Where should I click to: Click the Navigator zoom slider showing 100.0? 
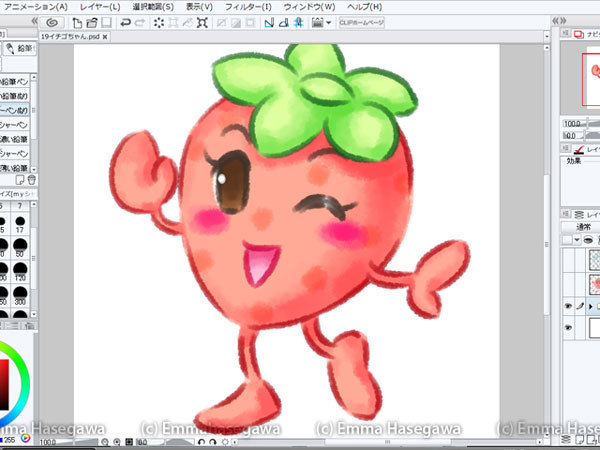[x=581, y=124]
